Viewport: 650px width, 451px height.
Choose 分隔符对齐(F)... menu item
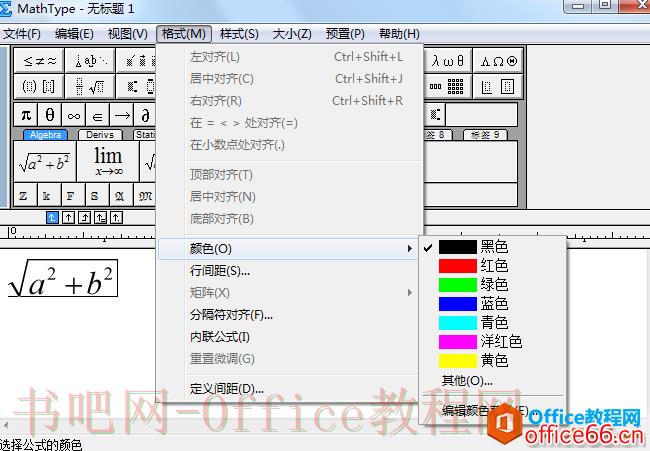(x=288, y=315)
